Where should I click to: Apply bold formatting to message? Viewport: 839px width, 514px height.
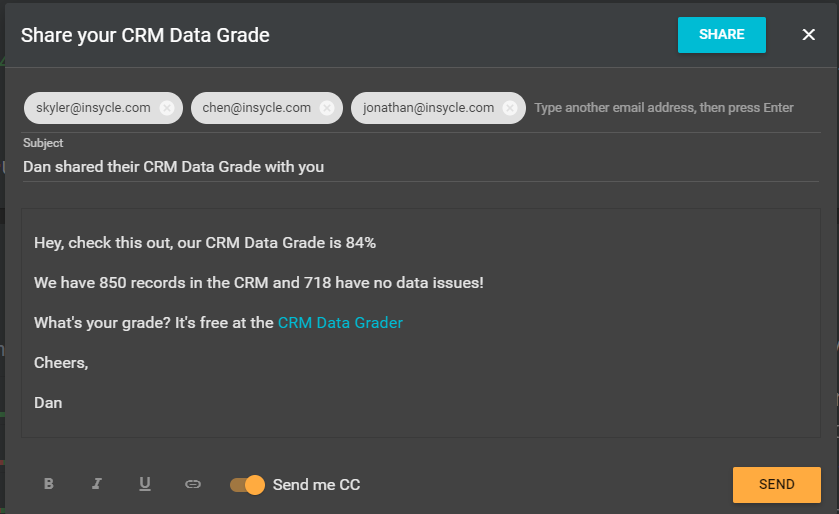(49, 485)
